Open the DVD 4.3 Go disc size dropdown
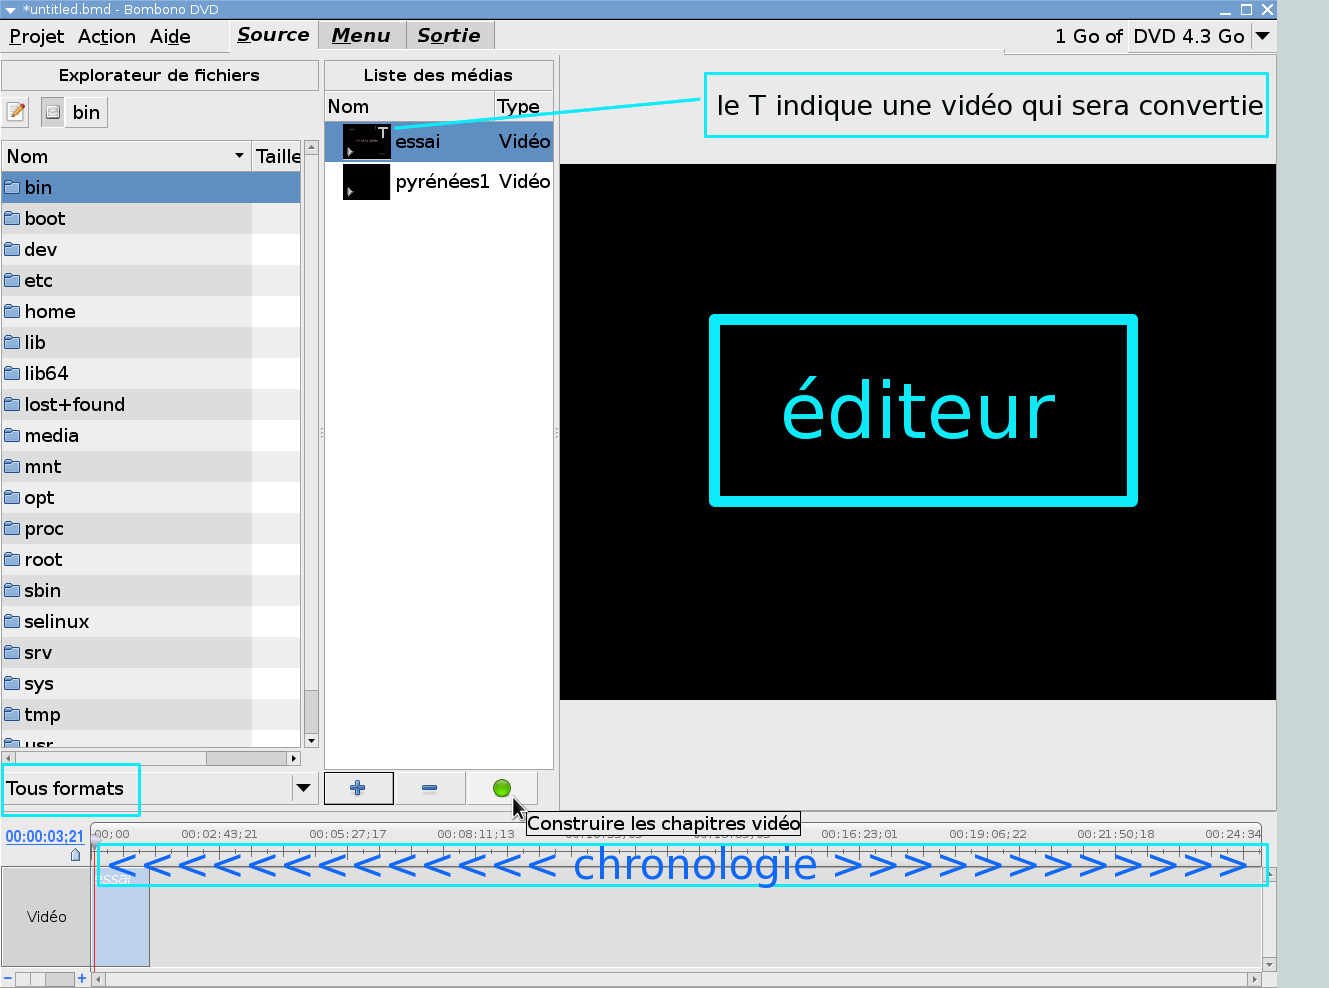Viewport: 1329px width, 988px height. click(1263, 36)
